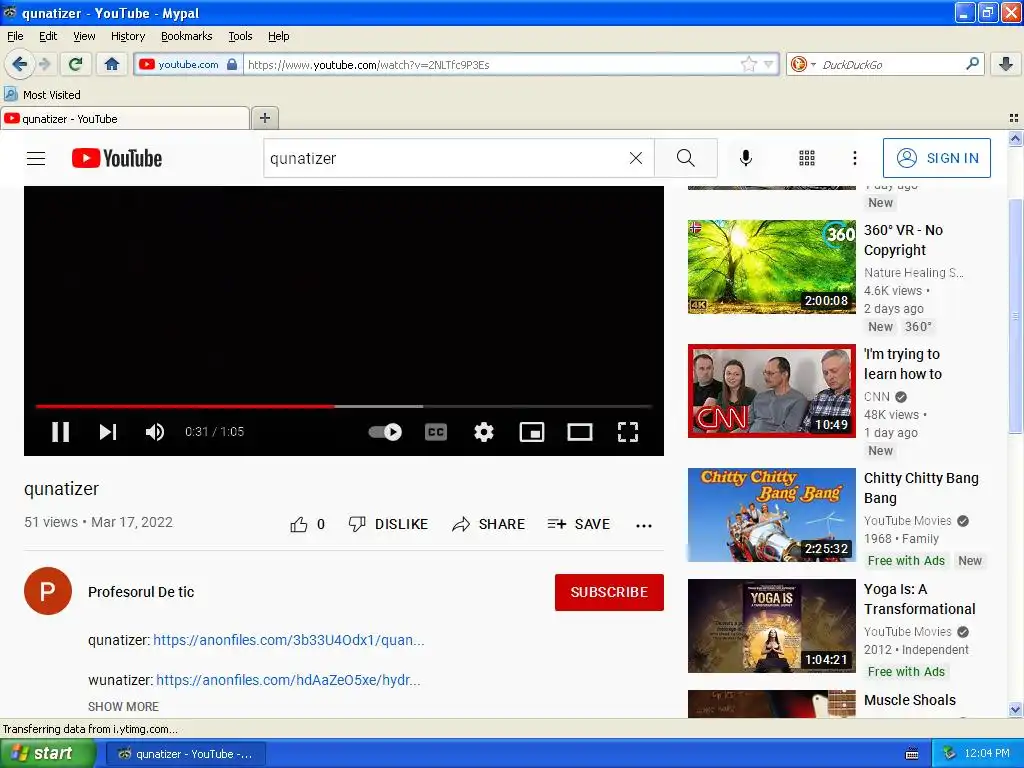Viewport: 1024px width, 768px height.
Task: Open the YouTube apps grid
Action: (x=807, y=158)
